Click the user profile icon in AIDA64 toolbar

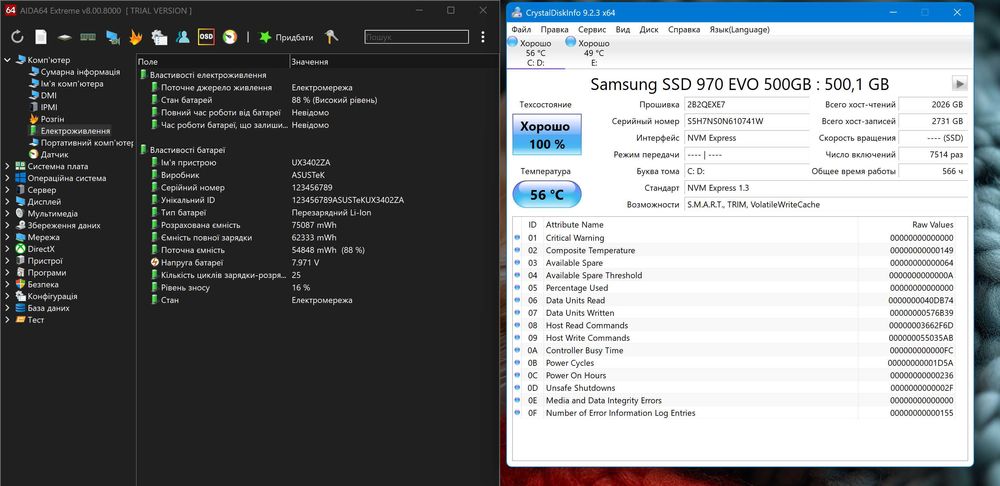pyautogui.click(x=183, y=37)
